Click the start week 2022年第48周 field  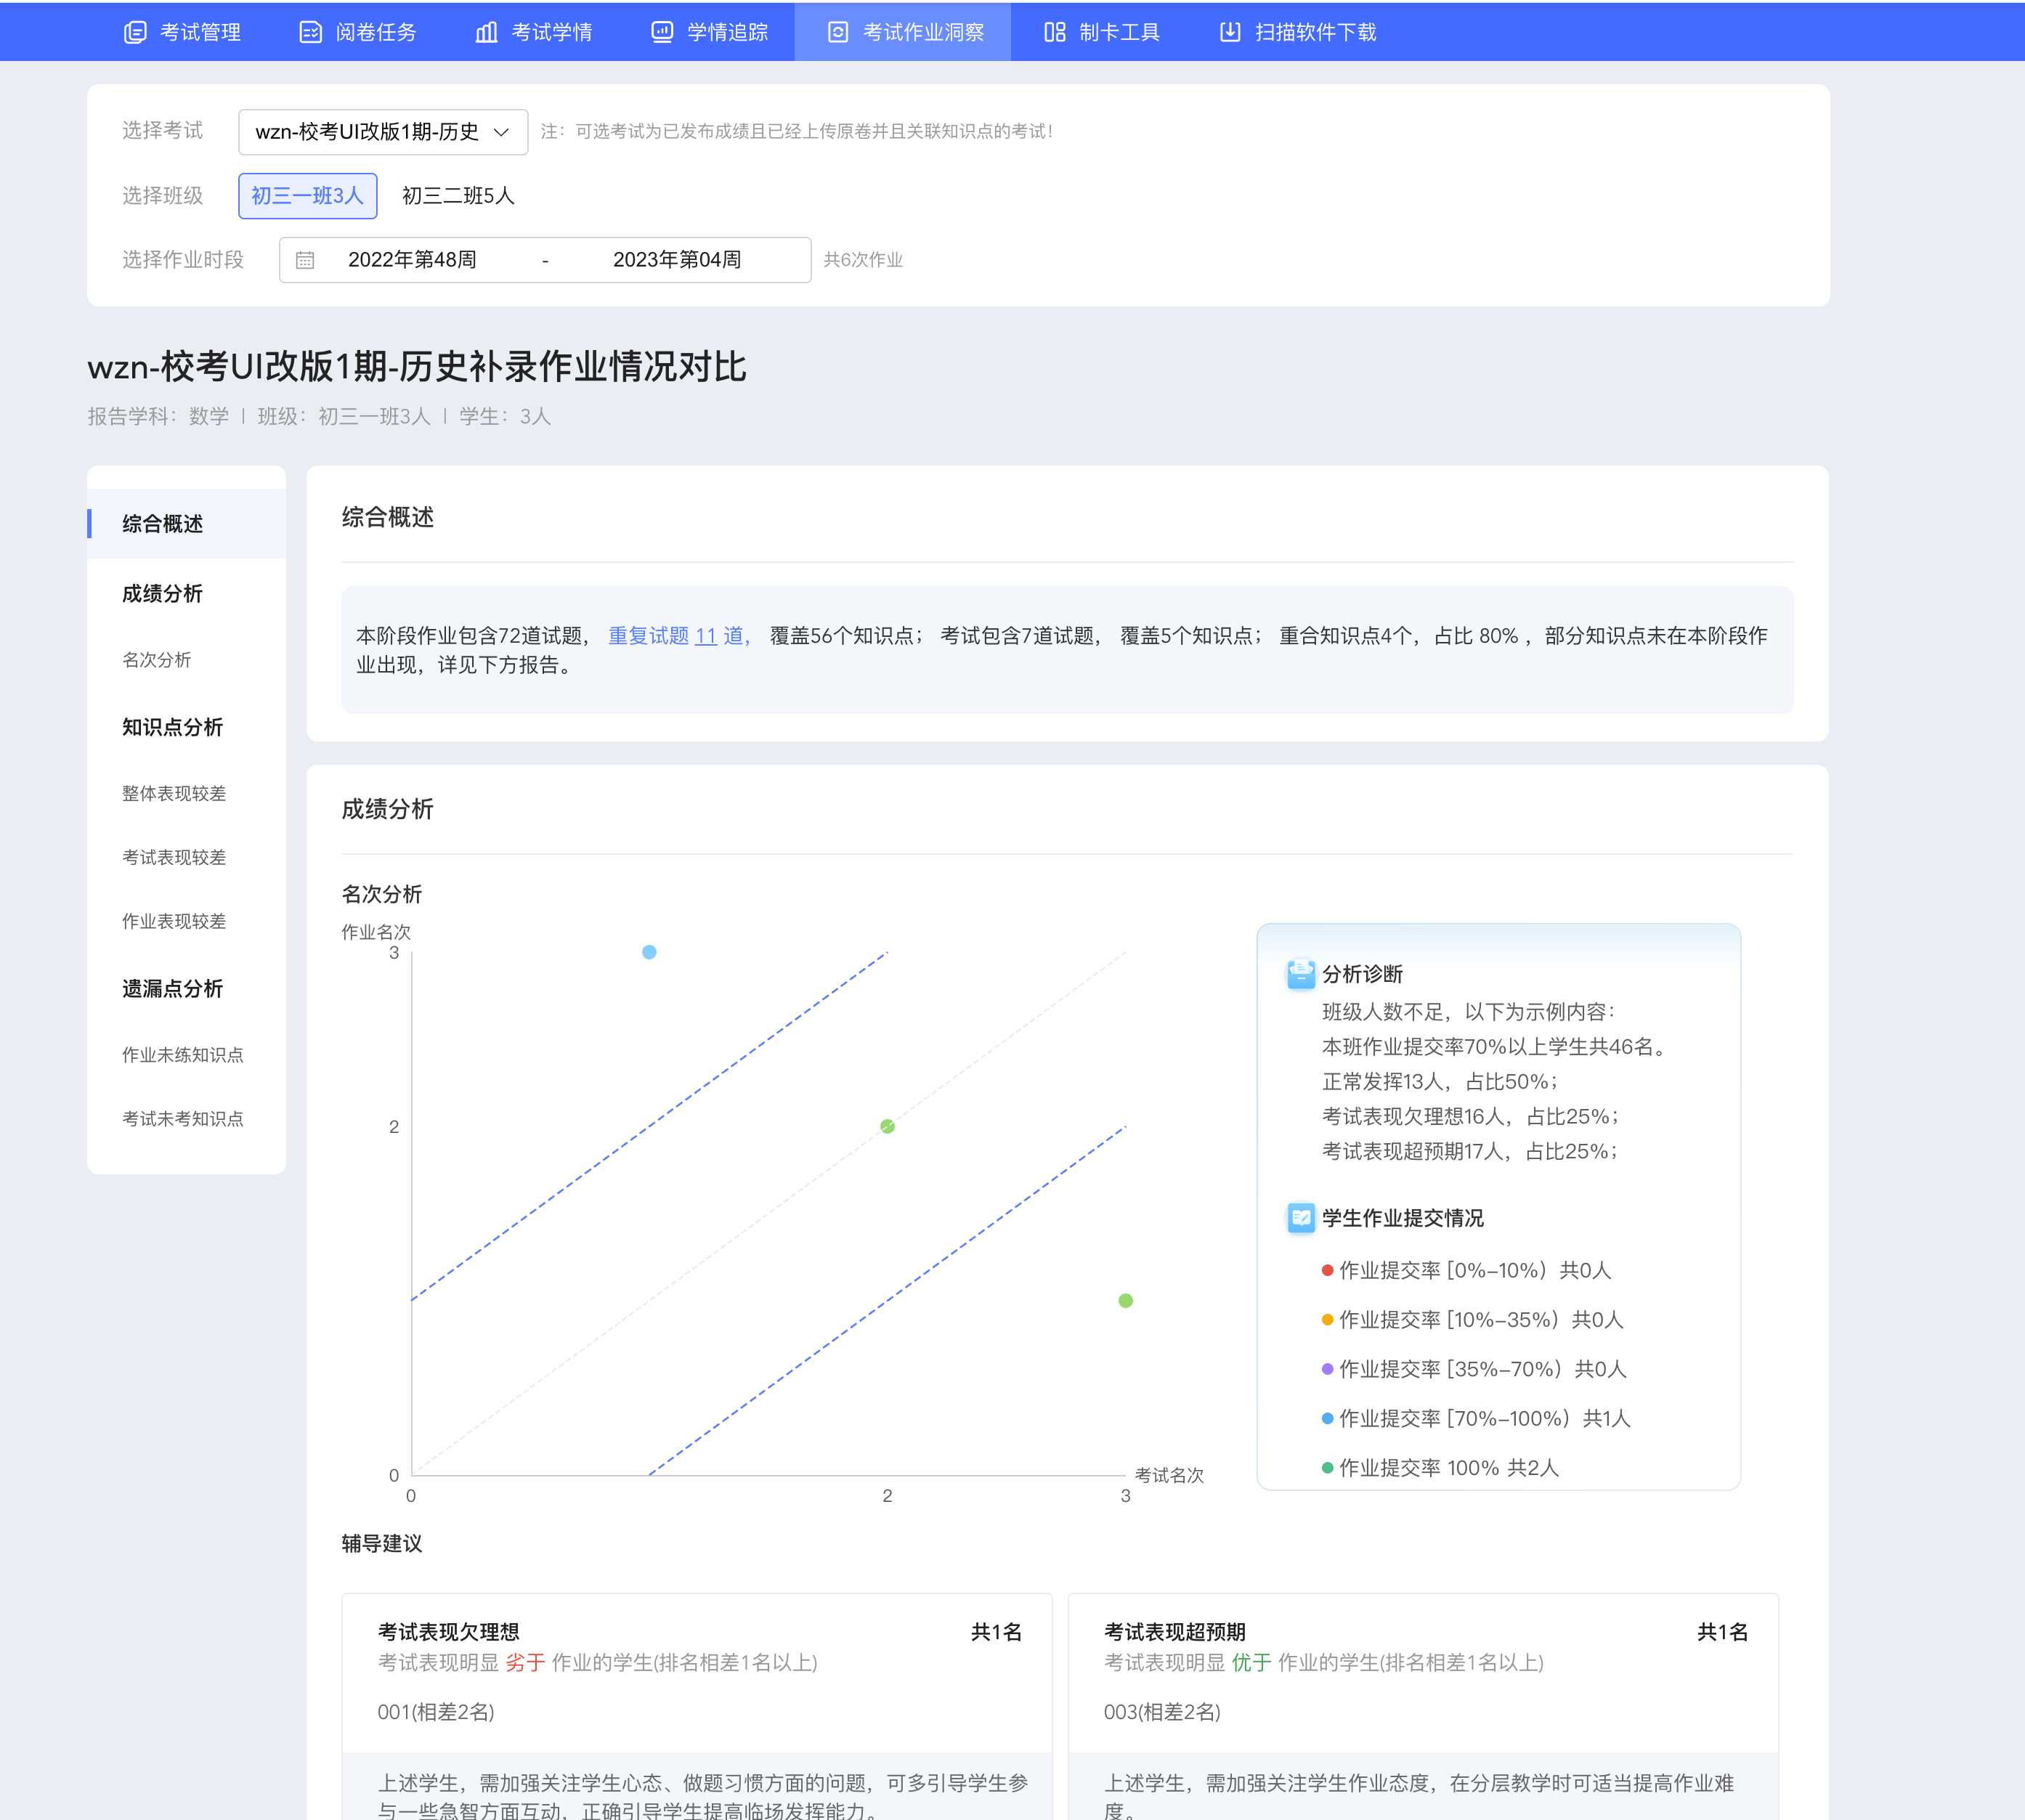[412, 260]
